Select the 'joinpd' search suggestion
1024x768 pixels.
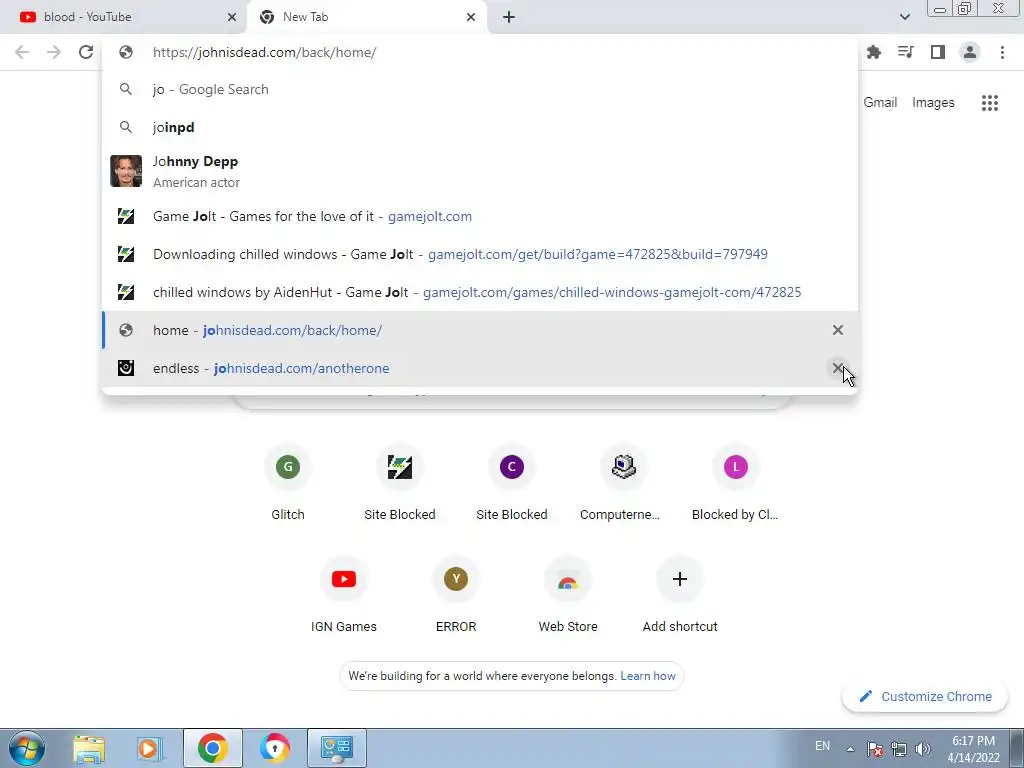point(480,127)
